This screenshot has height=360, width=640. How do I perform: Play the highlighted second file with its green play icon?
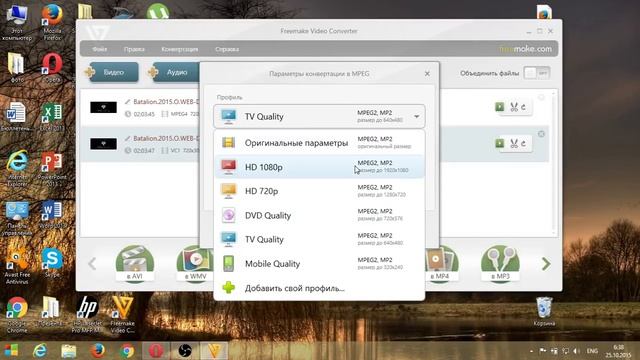click(500, 143)
